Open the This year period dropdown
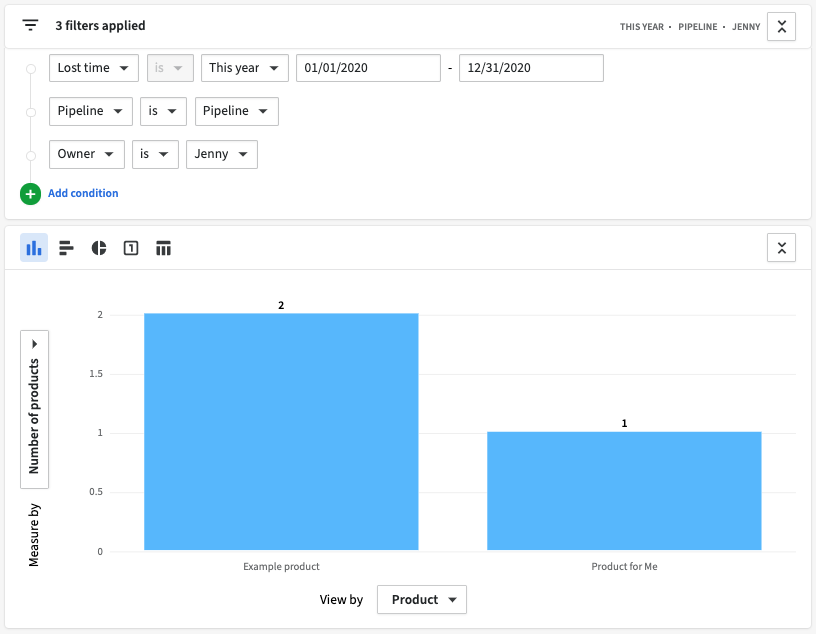Image resolution: width=816 pixels, height=634 pixels. pos(245,68)
